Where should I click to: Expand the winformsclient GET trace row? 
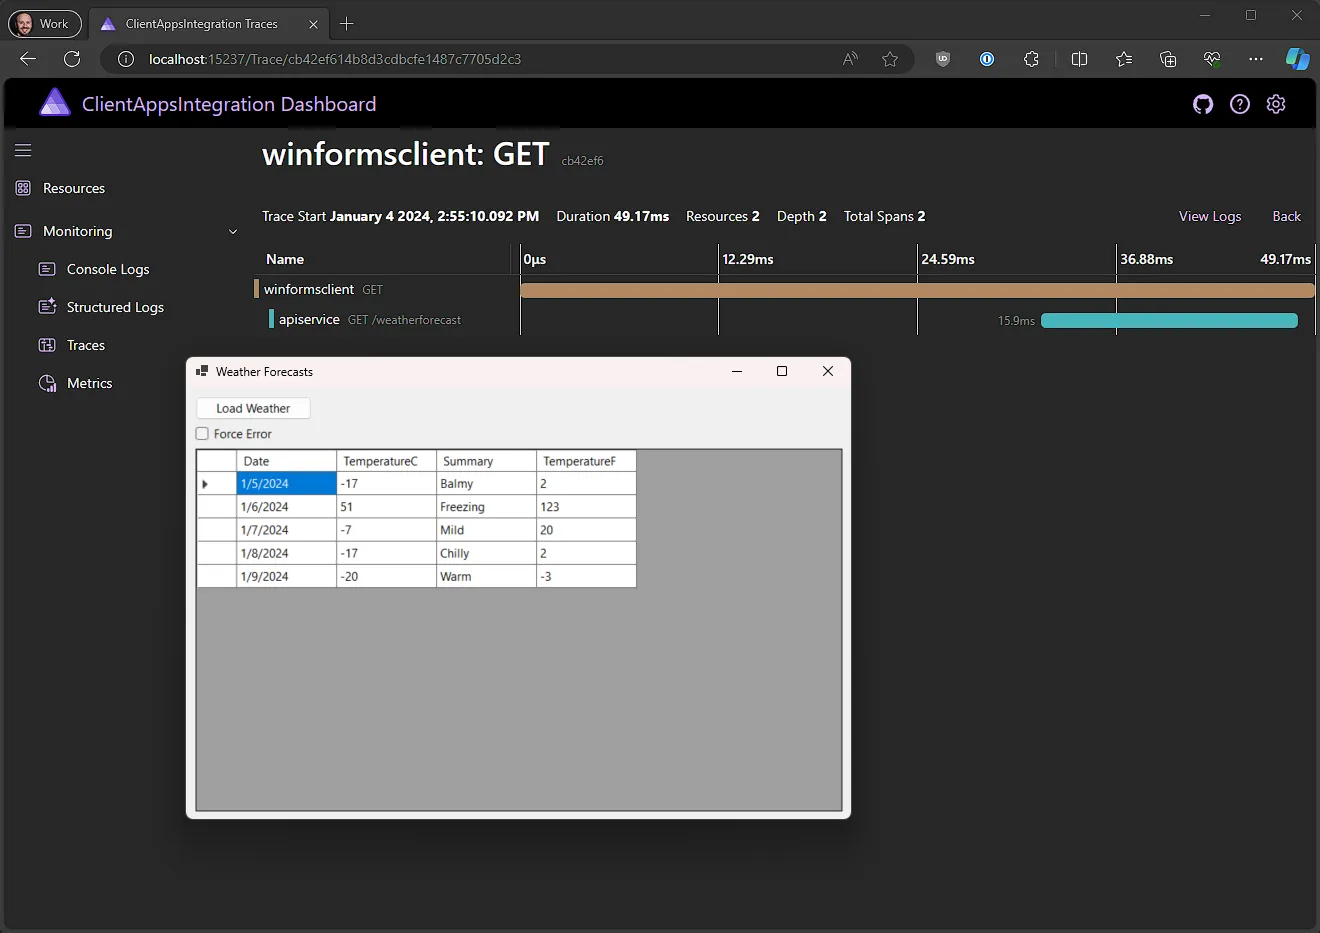319,289
